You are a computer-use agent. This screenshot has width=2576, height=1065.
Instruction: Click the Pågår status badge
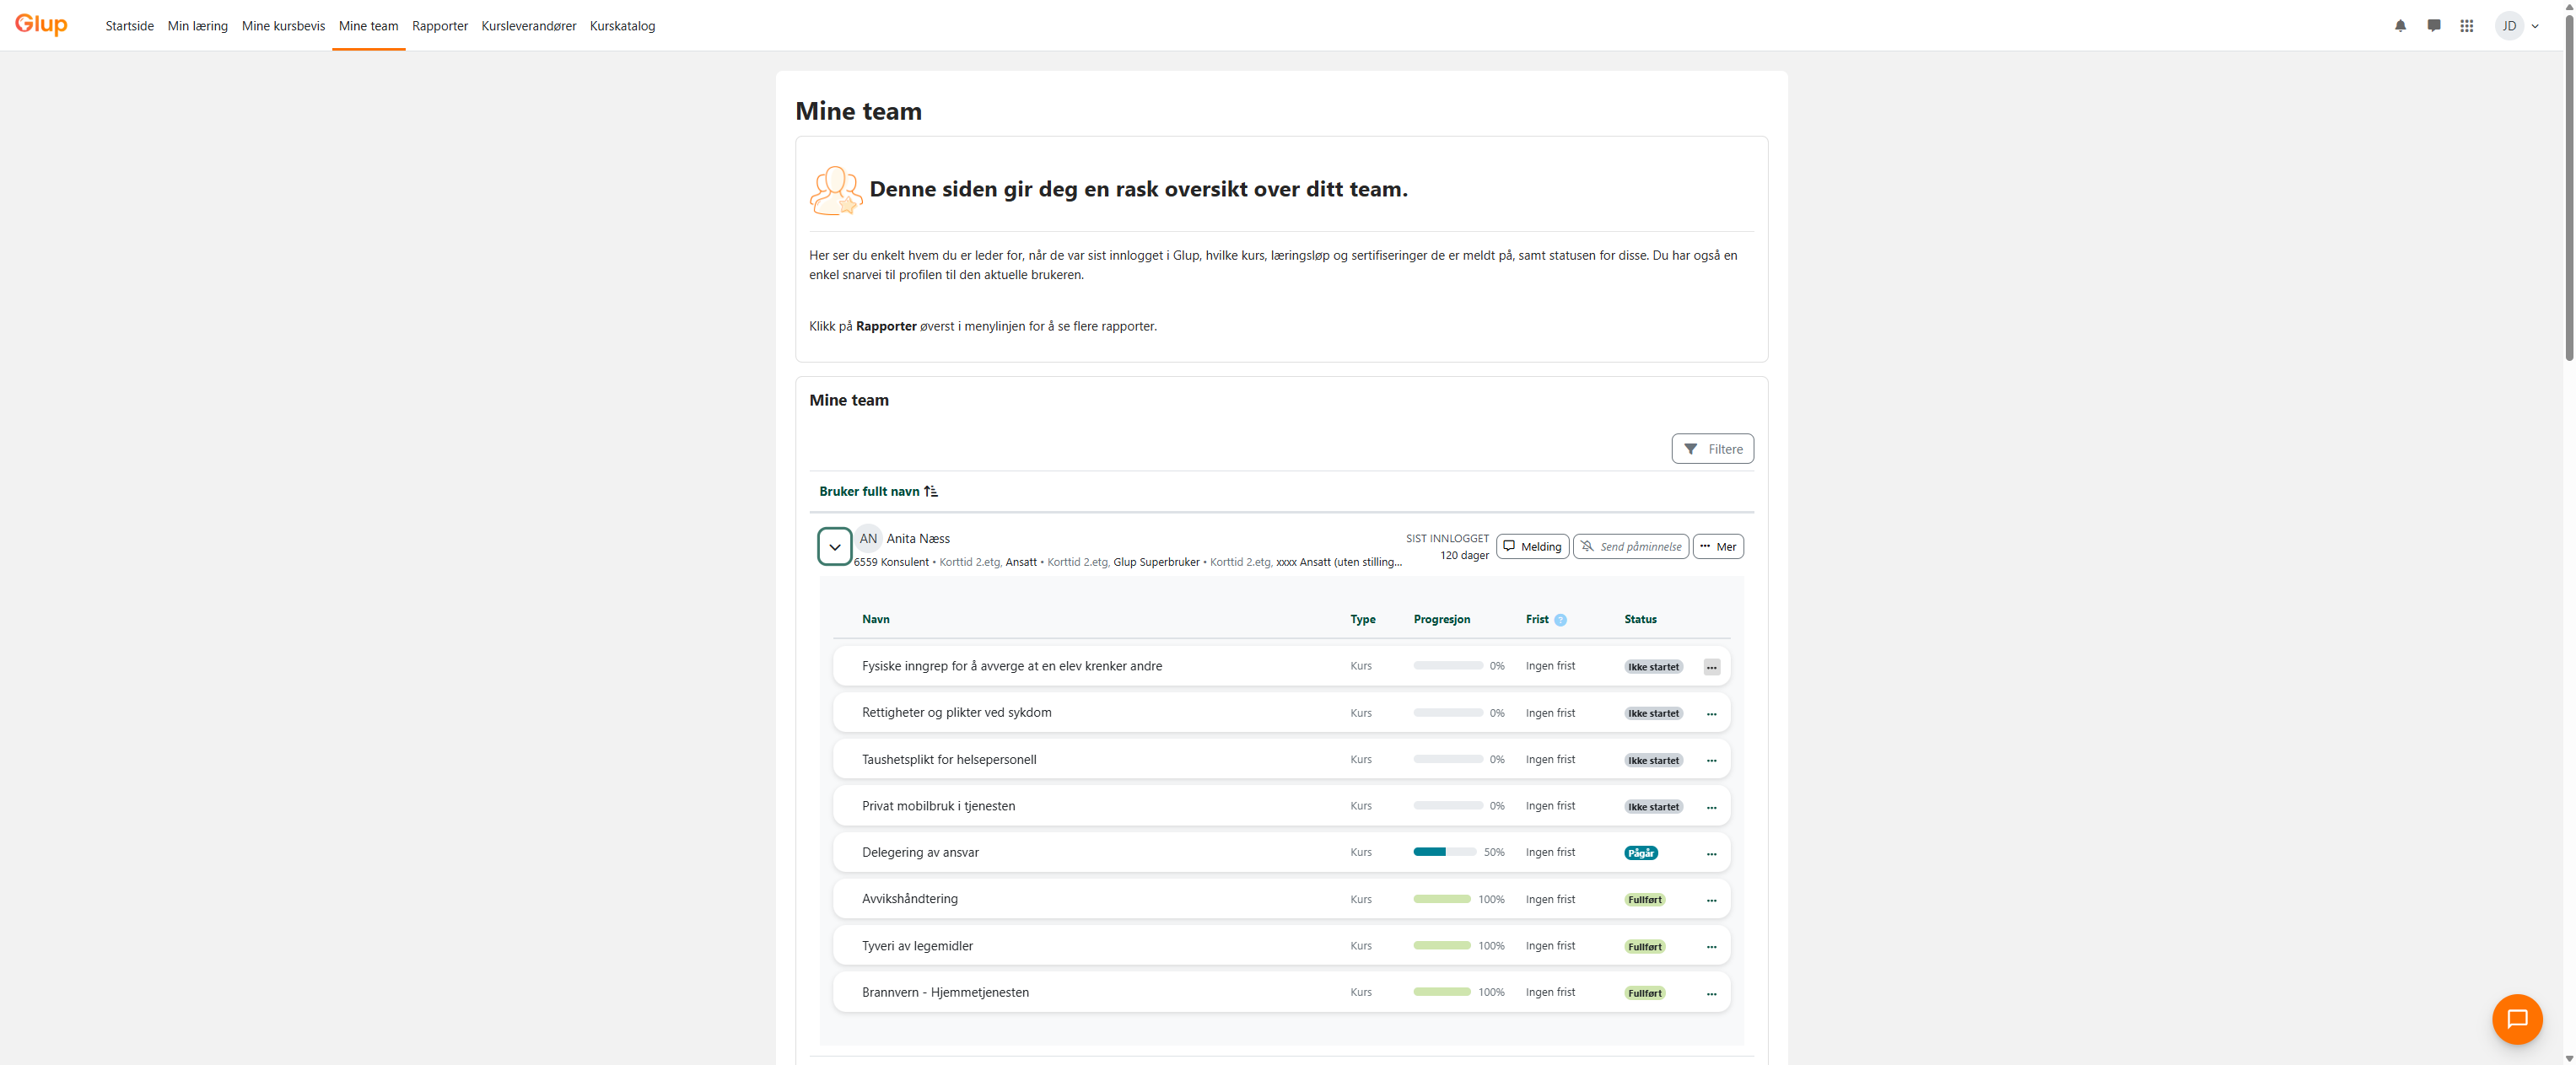pyautogui.click(x=1641, y=854)
